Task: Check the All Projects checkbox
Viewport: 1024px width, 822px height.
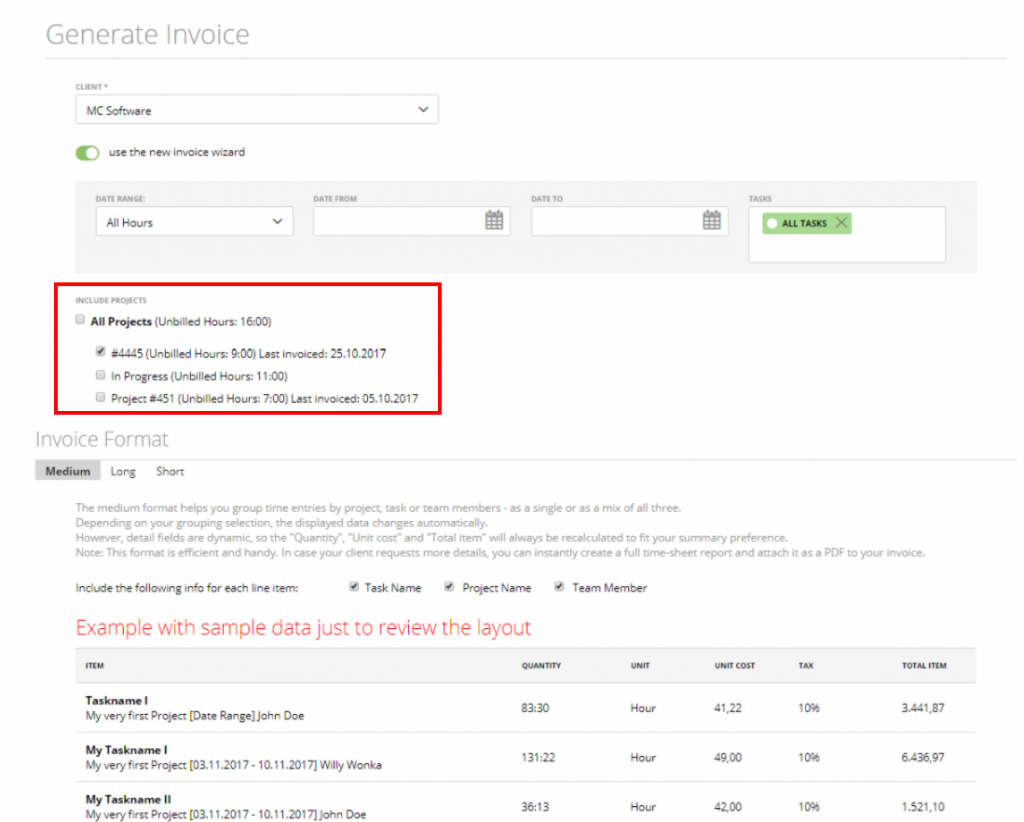Action: (80, 319)
